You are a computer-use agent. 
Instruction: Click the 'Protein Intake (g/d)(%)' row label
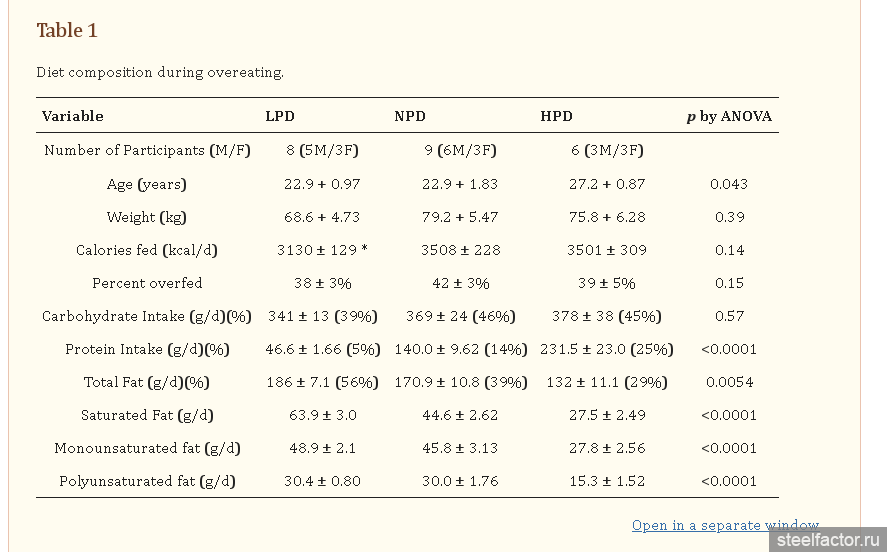tap(147, 349)
